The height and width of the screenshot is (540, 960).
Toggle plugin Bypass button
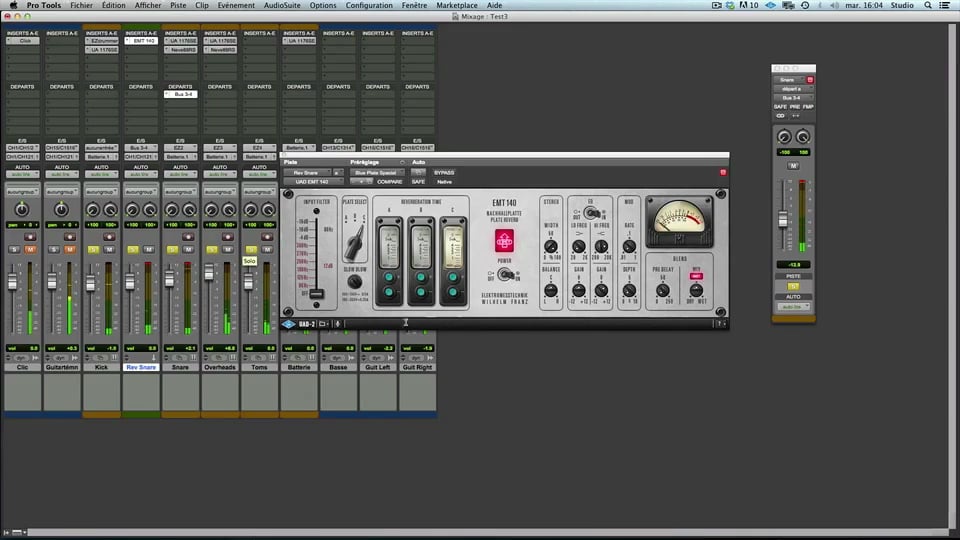click(444, 173)
